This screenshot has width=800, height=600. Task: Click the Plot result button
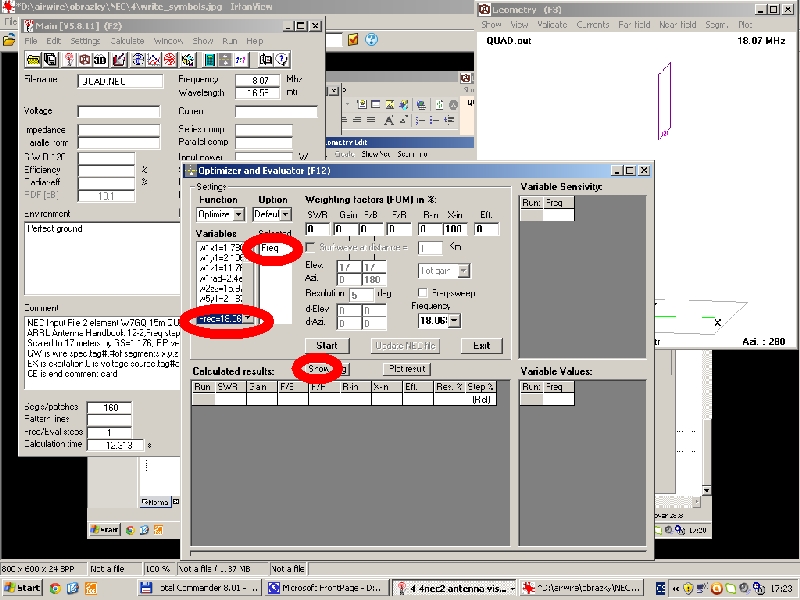(x=407, y=369)
